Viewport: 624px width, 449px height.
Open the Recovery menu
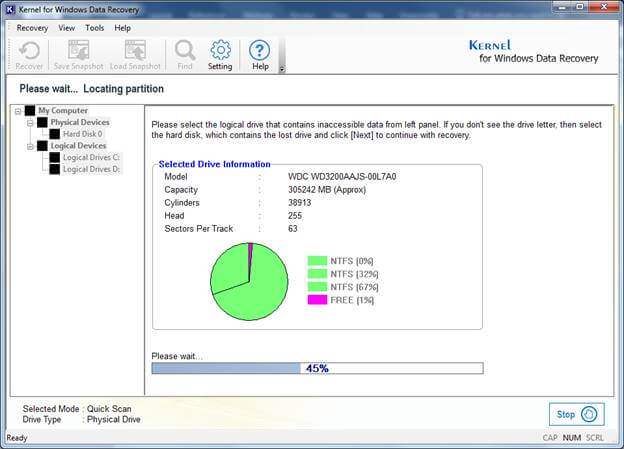tap(32, 28)
